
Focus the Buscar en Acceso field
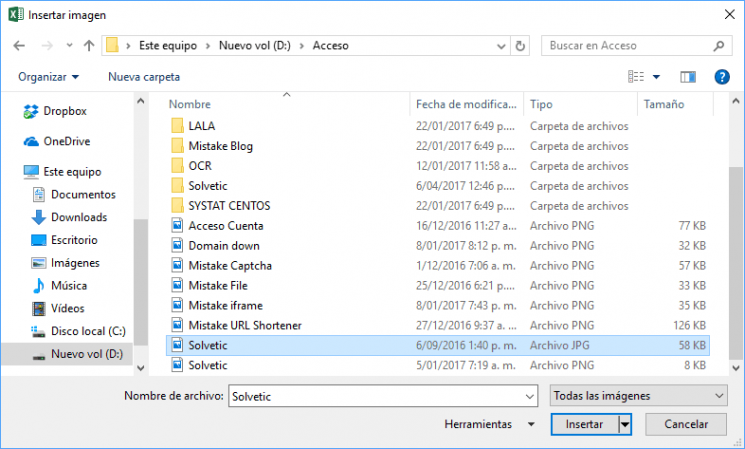[x=636, y=46]
